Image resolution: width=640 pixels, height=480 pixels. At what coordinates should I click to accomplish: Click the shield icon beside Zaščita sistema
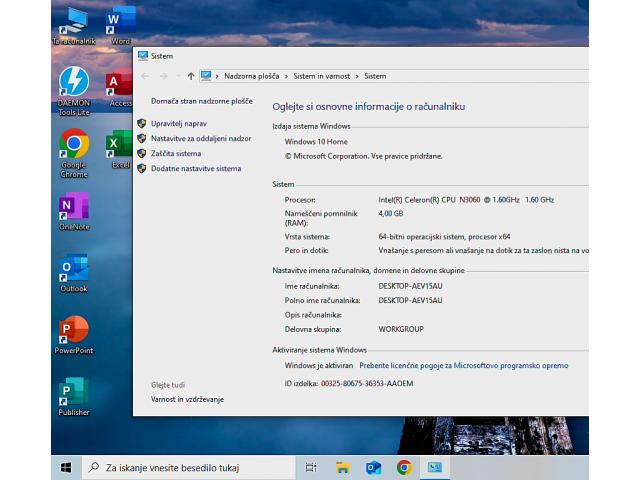(x=142, y=153)
